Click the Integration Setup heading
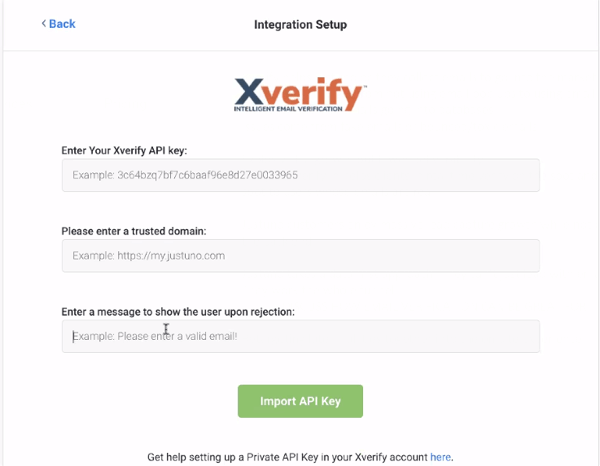Screen dimensions: 600x466 pos(300,24)
